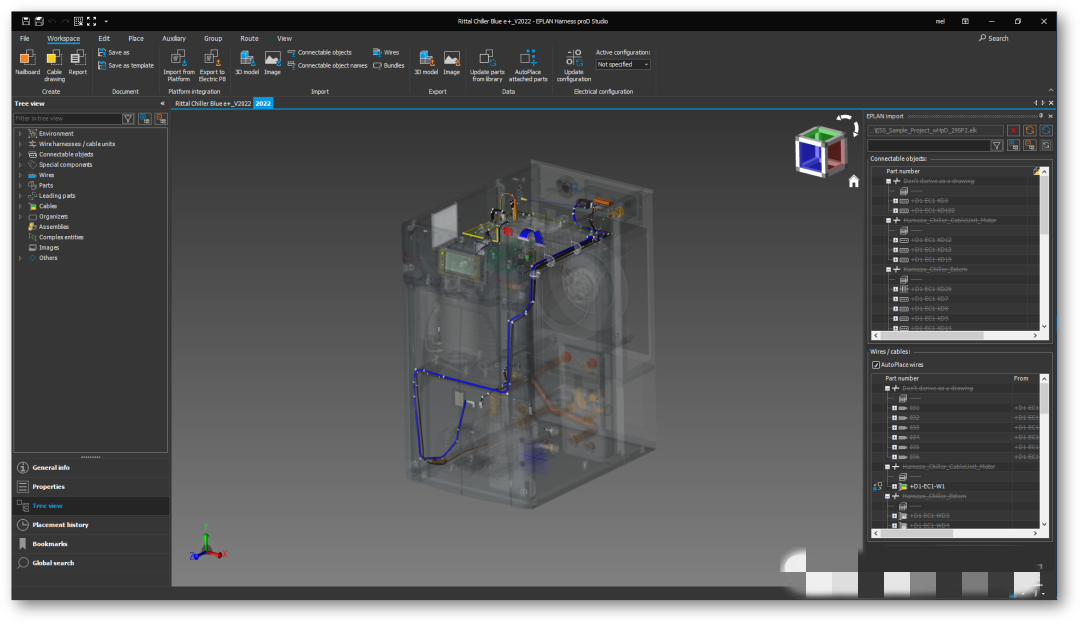Select the Images tree item

tap(48, 247)
